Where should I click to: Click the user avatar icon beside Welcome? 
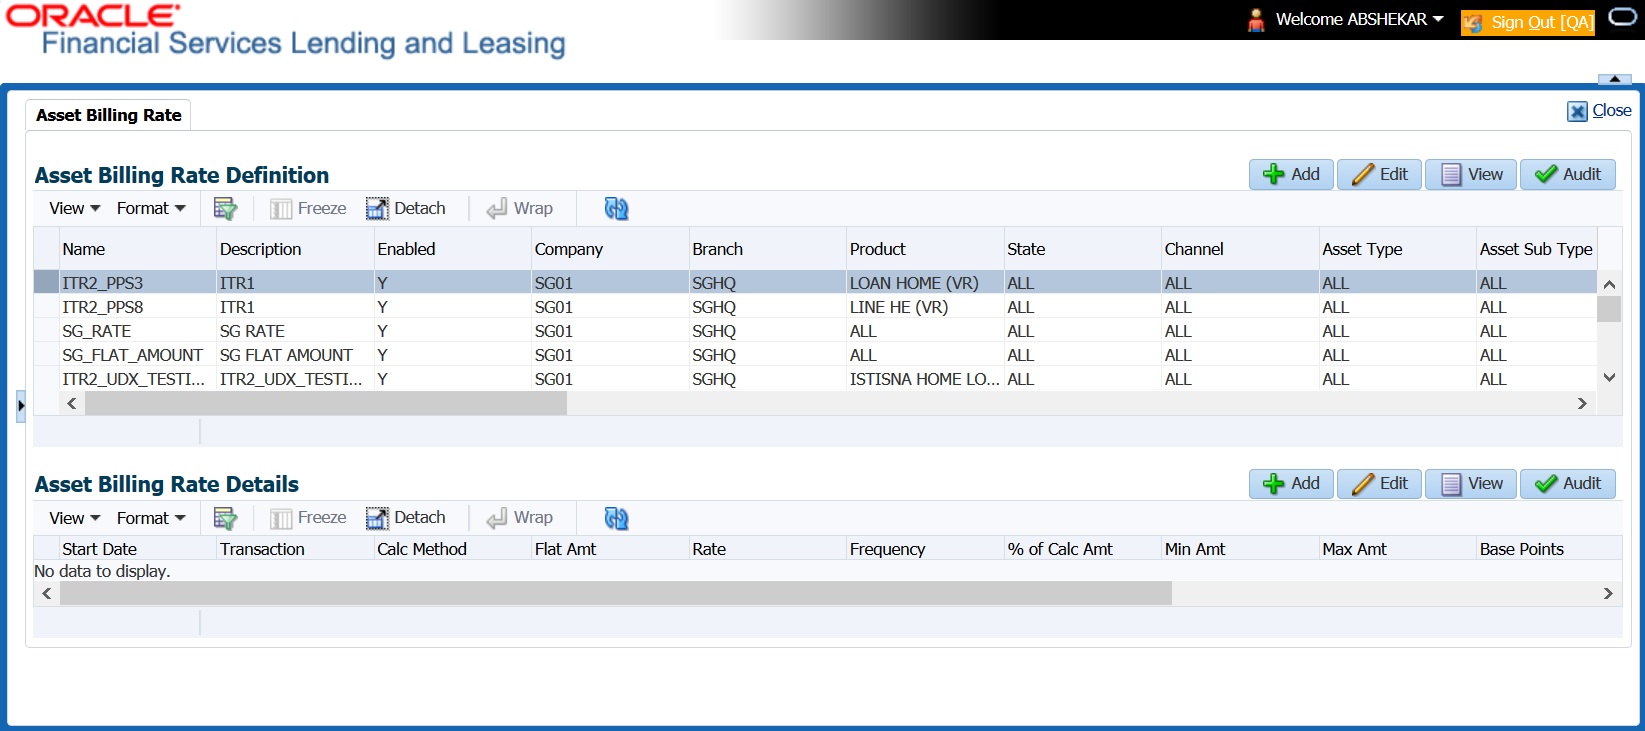coord(1256,20)
